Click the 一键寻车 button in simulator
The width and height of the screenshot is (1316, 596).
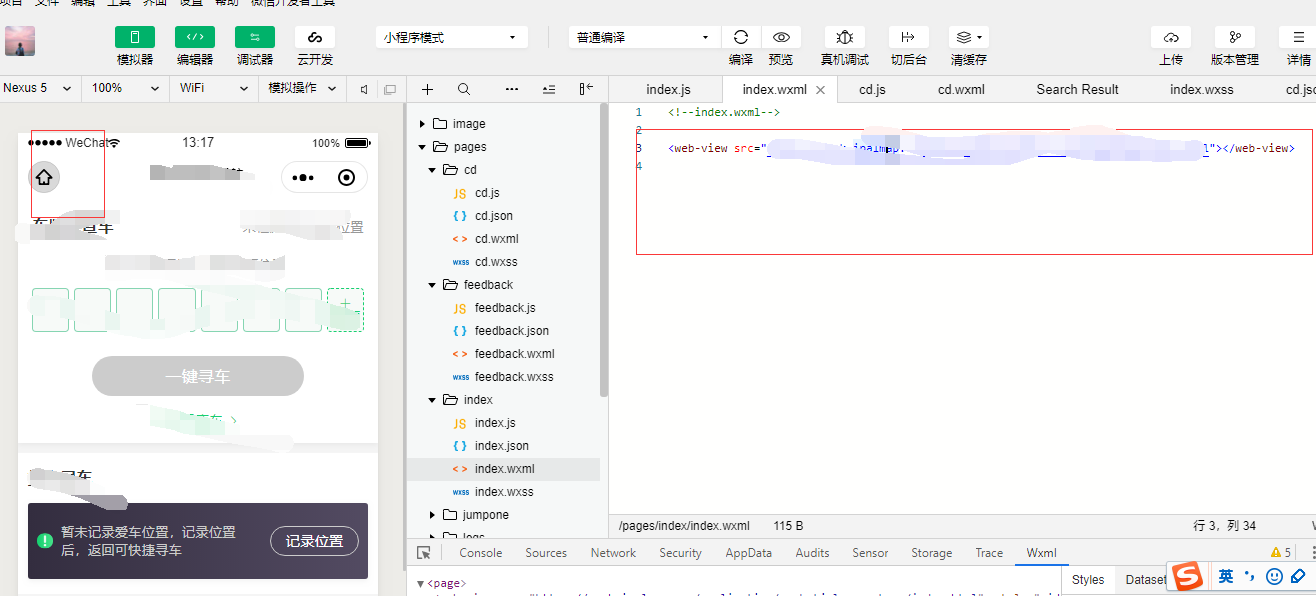[198, 376]
